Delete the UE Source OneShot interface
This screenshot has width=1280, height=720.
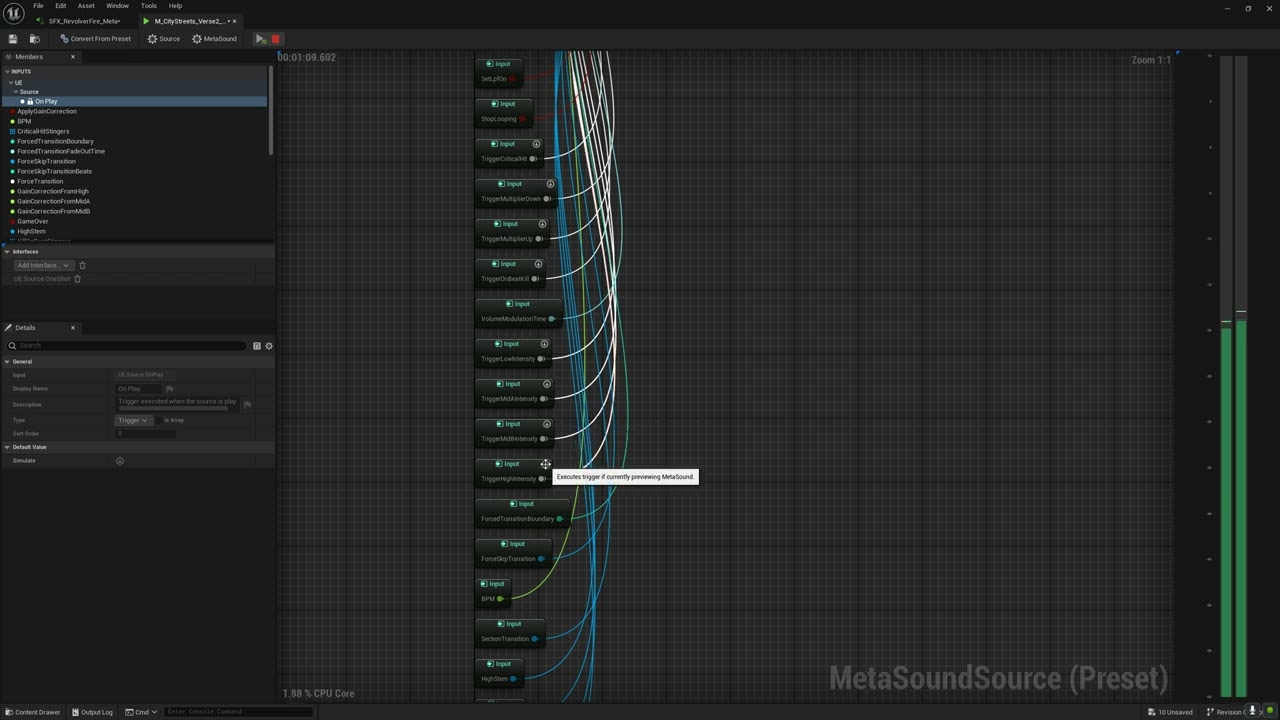click(x=77, y=279)
